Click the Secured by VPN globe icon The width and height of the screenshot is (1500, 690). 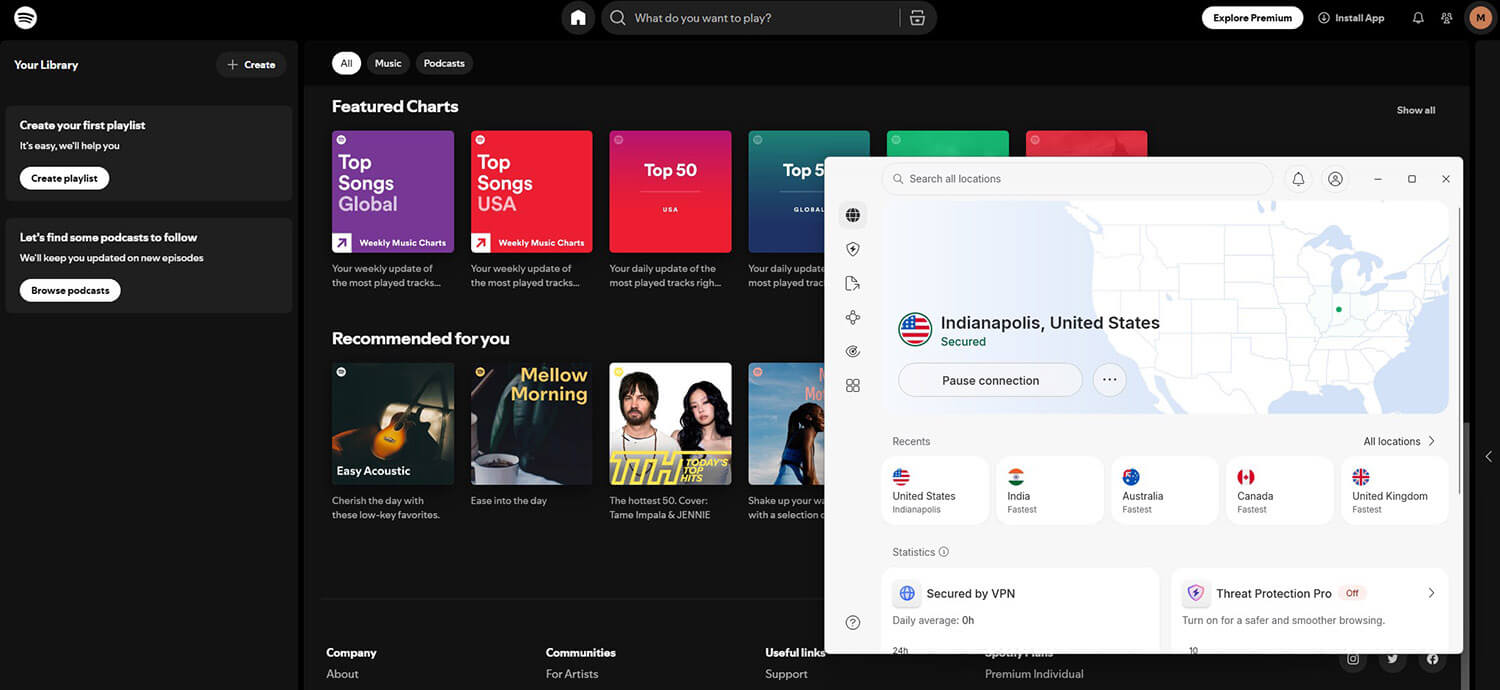907,593
